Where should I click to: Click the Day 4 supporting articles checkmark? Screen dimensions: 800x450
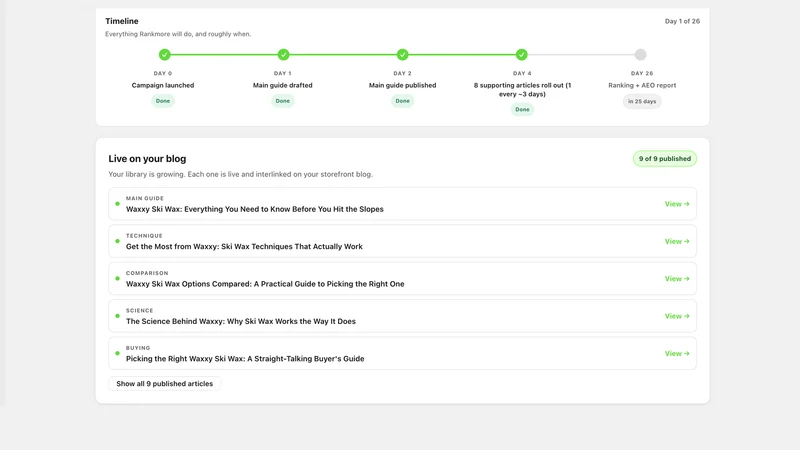[x=521, y=55]
